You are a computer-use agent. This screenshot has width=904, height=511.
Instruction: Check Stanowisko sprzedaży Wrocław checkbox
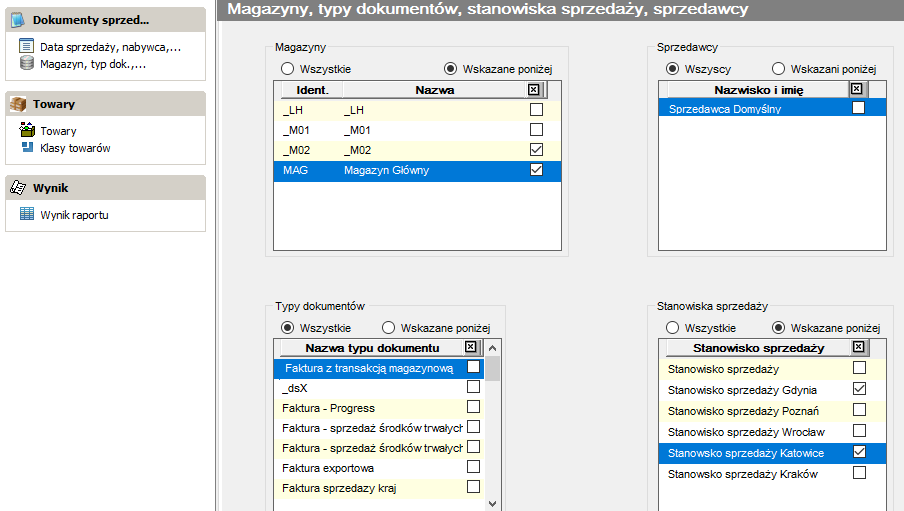click(859, 430)
